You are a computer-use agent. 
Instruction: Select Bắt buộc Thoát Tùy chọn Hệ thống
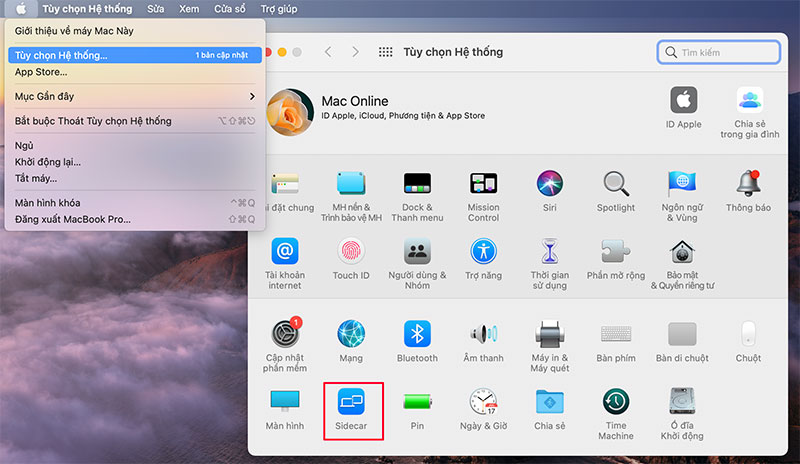pyautogui.click(x=135, y=121)
